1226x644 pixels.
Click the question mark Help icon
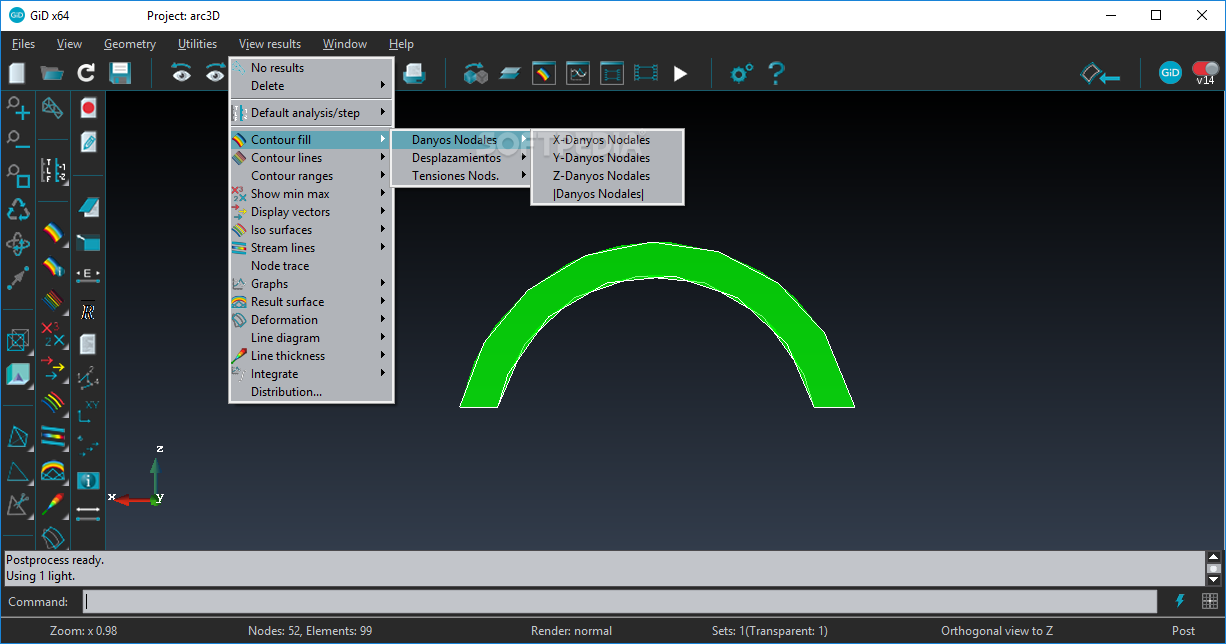coord(776,73)
